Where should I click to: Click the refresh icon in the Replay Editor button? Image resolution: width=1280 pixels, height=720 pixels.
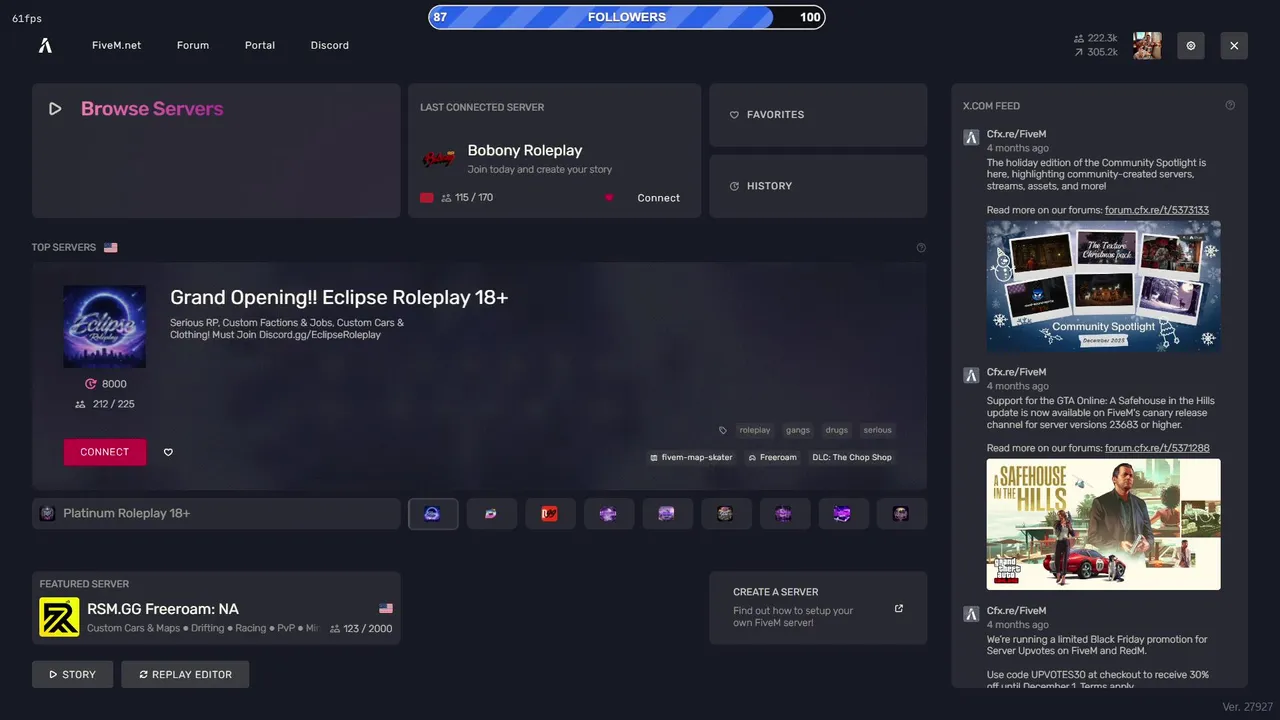(143, 675)
